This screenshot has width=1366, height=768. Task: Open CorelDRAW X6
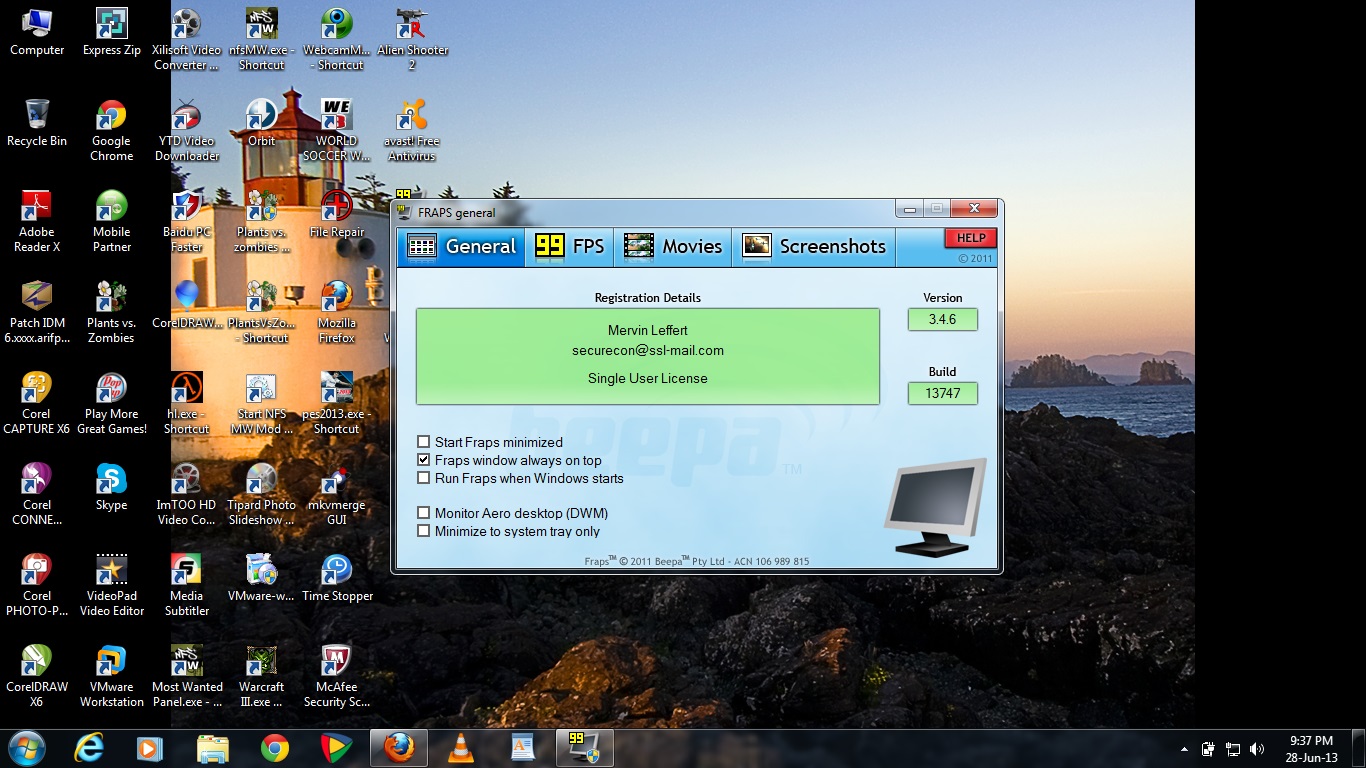coord(37,660)
